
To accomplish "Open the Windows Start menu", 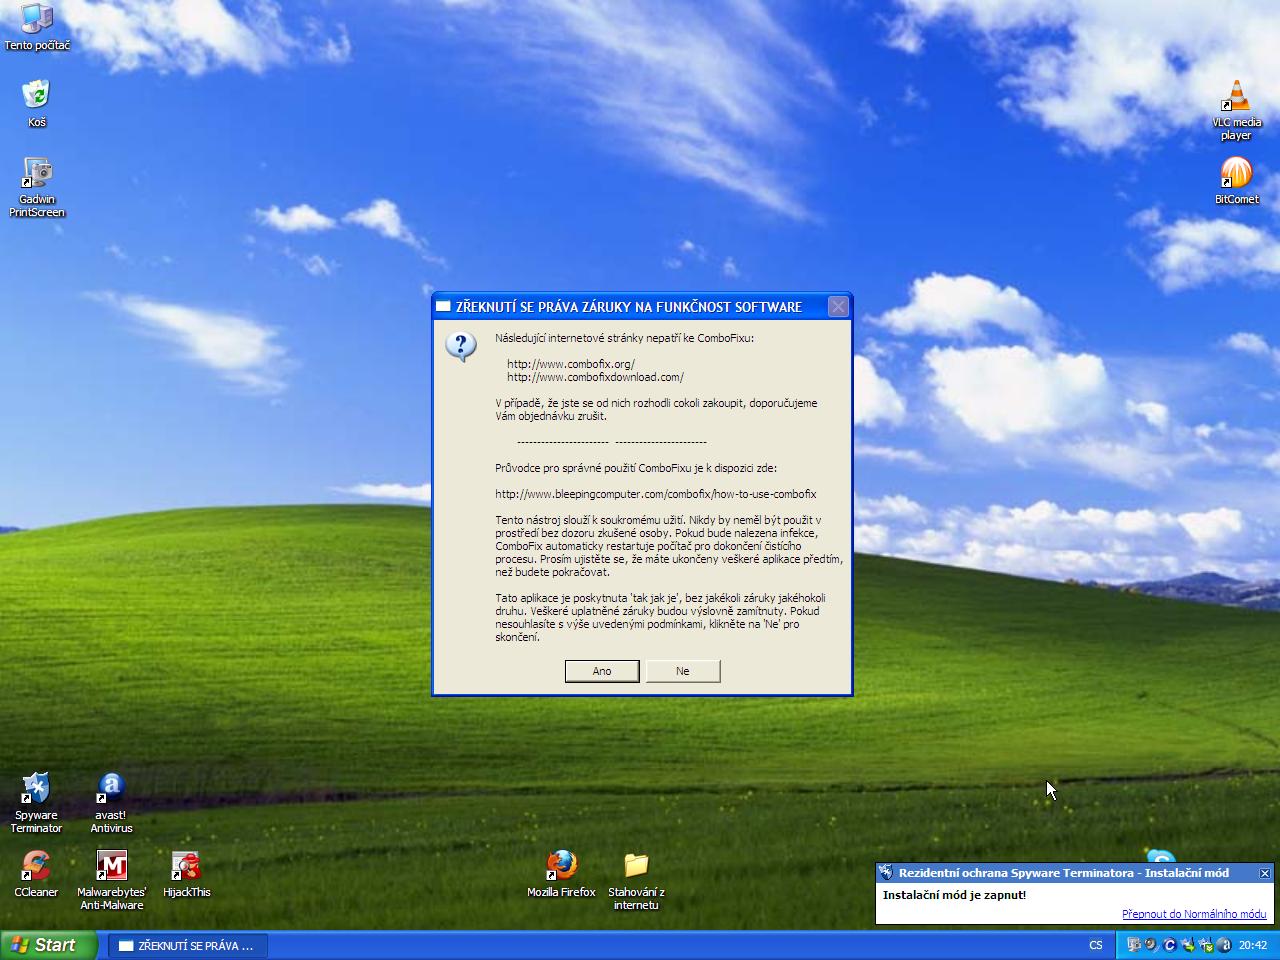I will pos(48,945).
